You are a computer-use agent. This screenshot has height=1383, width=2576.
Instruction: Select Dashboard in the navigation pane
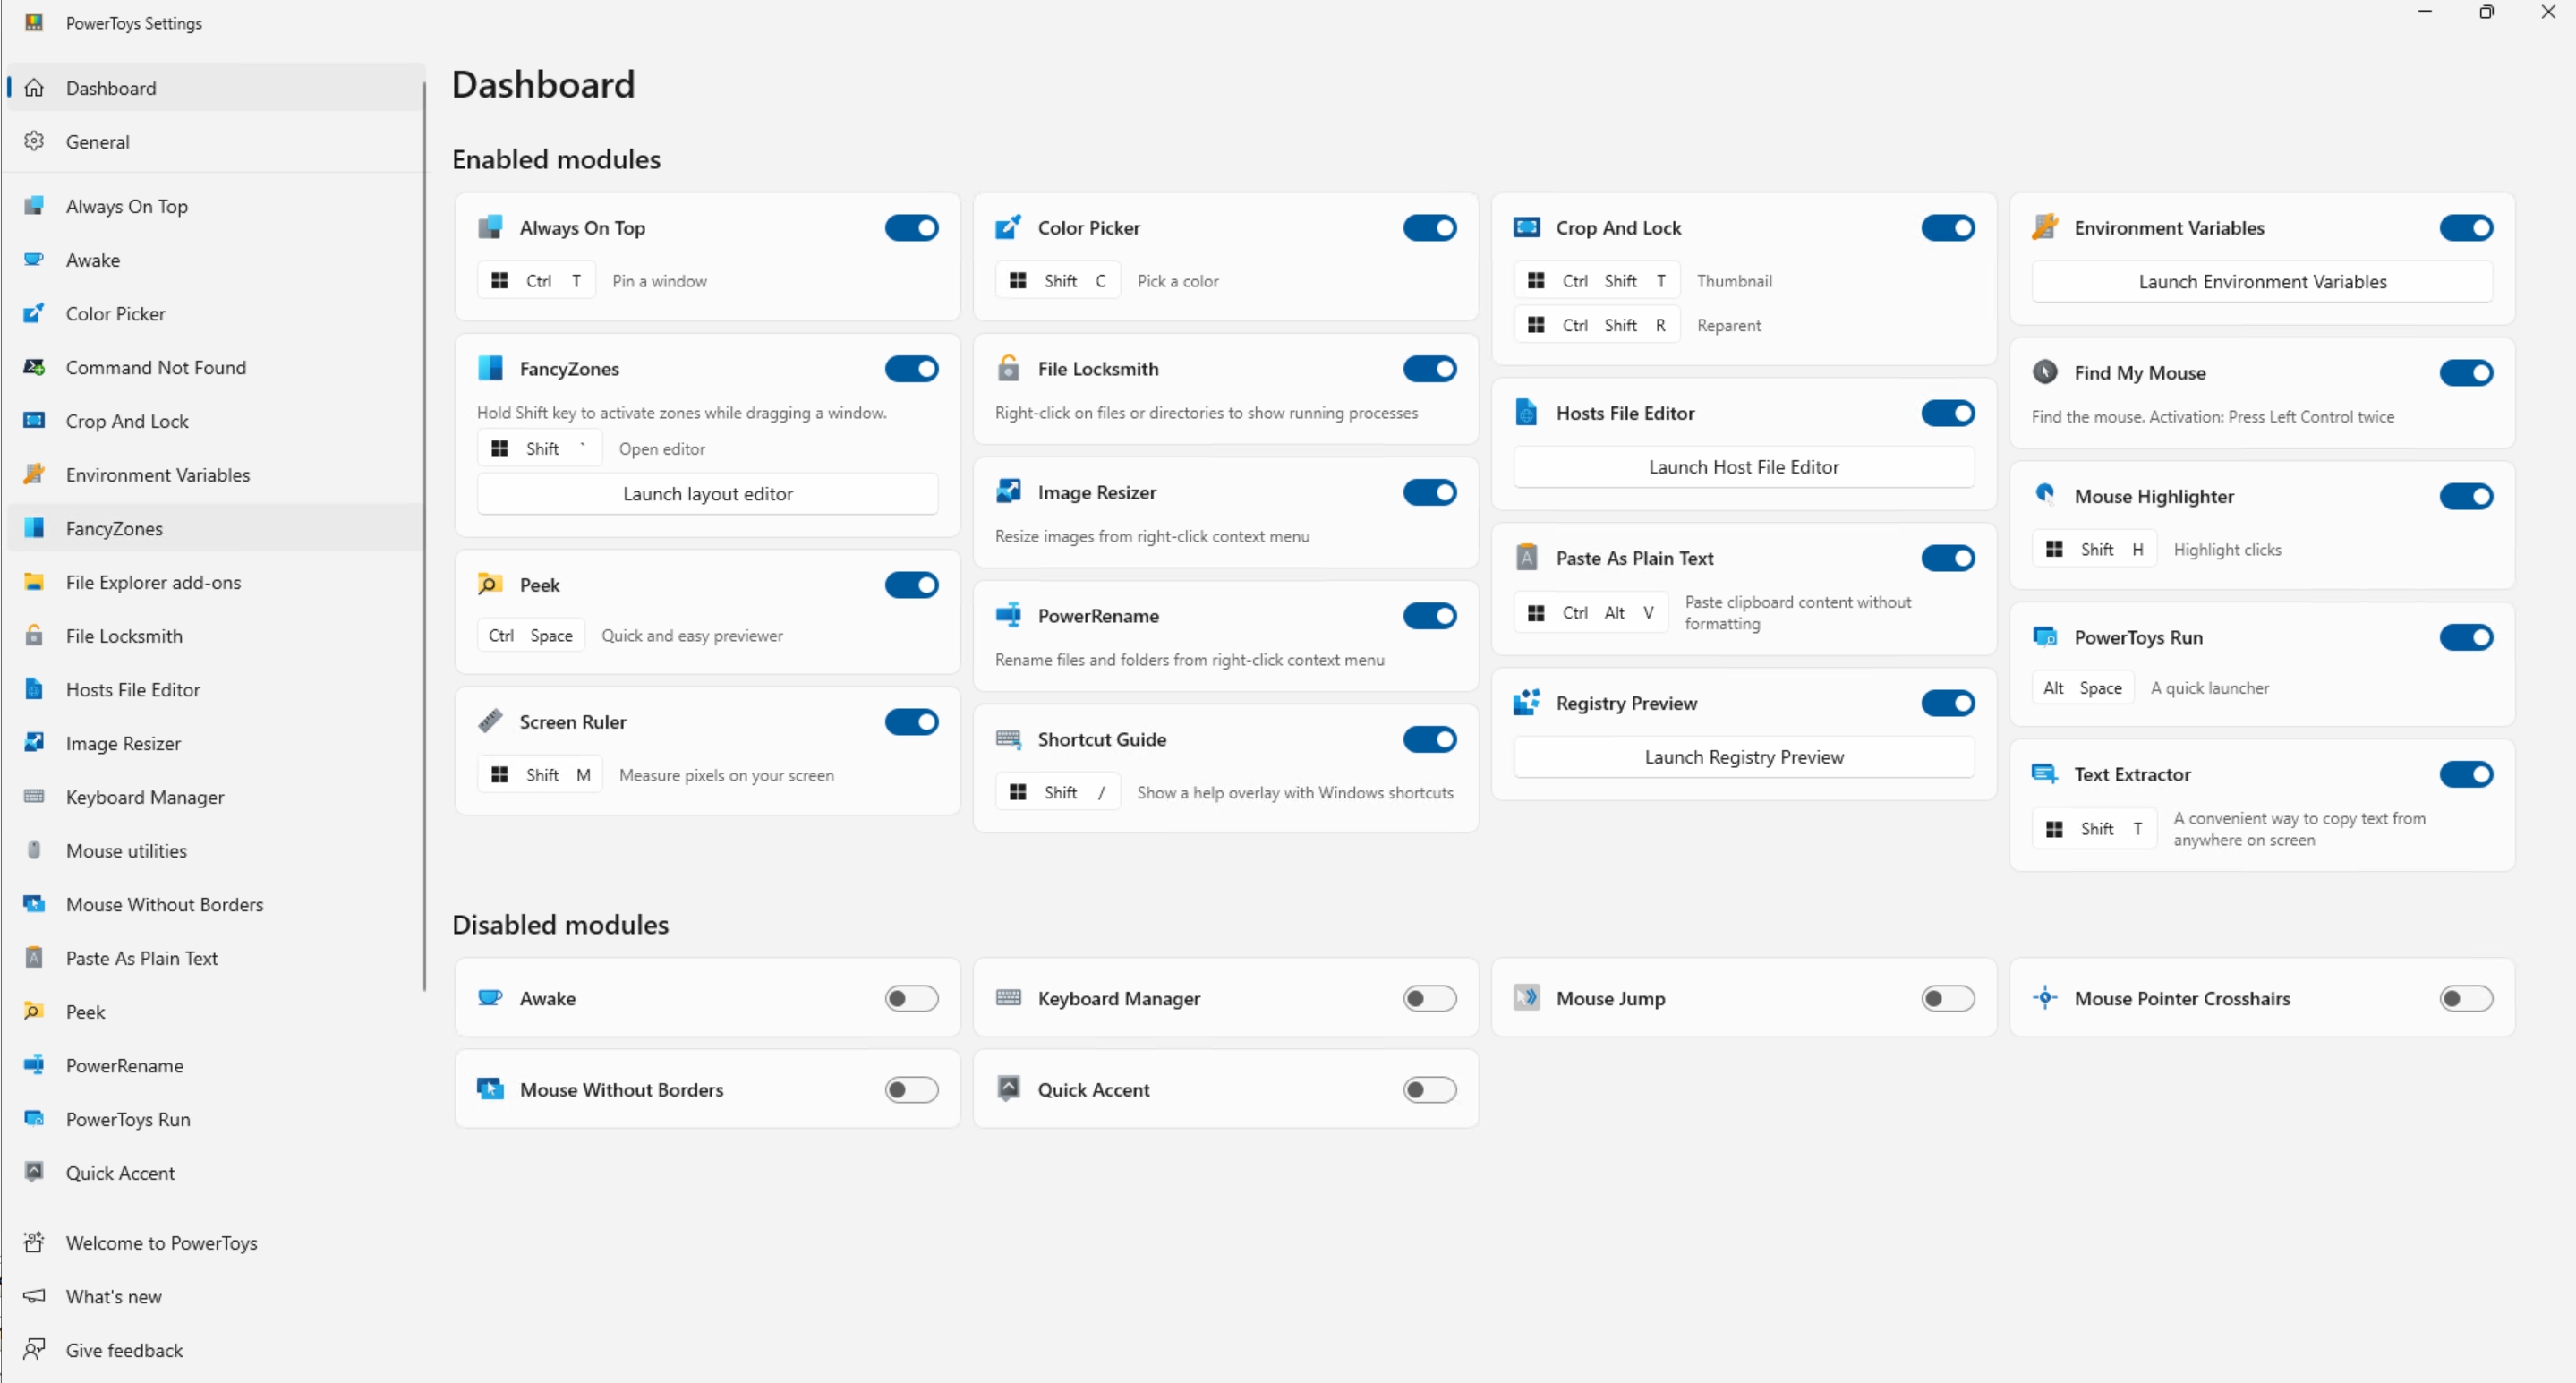110,88
